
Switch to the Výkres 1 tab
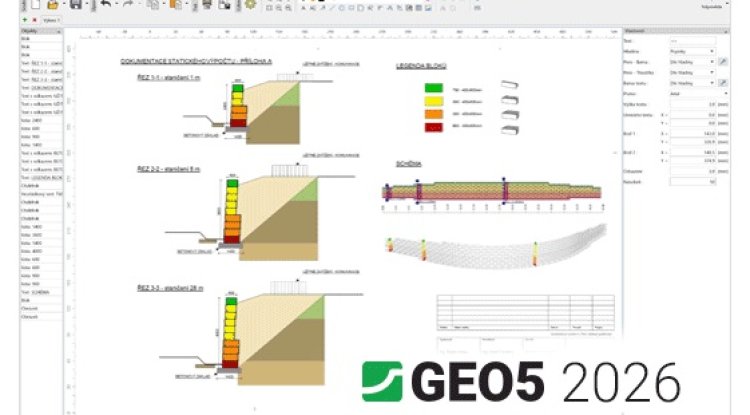point(51,20)
